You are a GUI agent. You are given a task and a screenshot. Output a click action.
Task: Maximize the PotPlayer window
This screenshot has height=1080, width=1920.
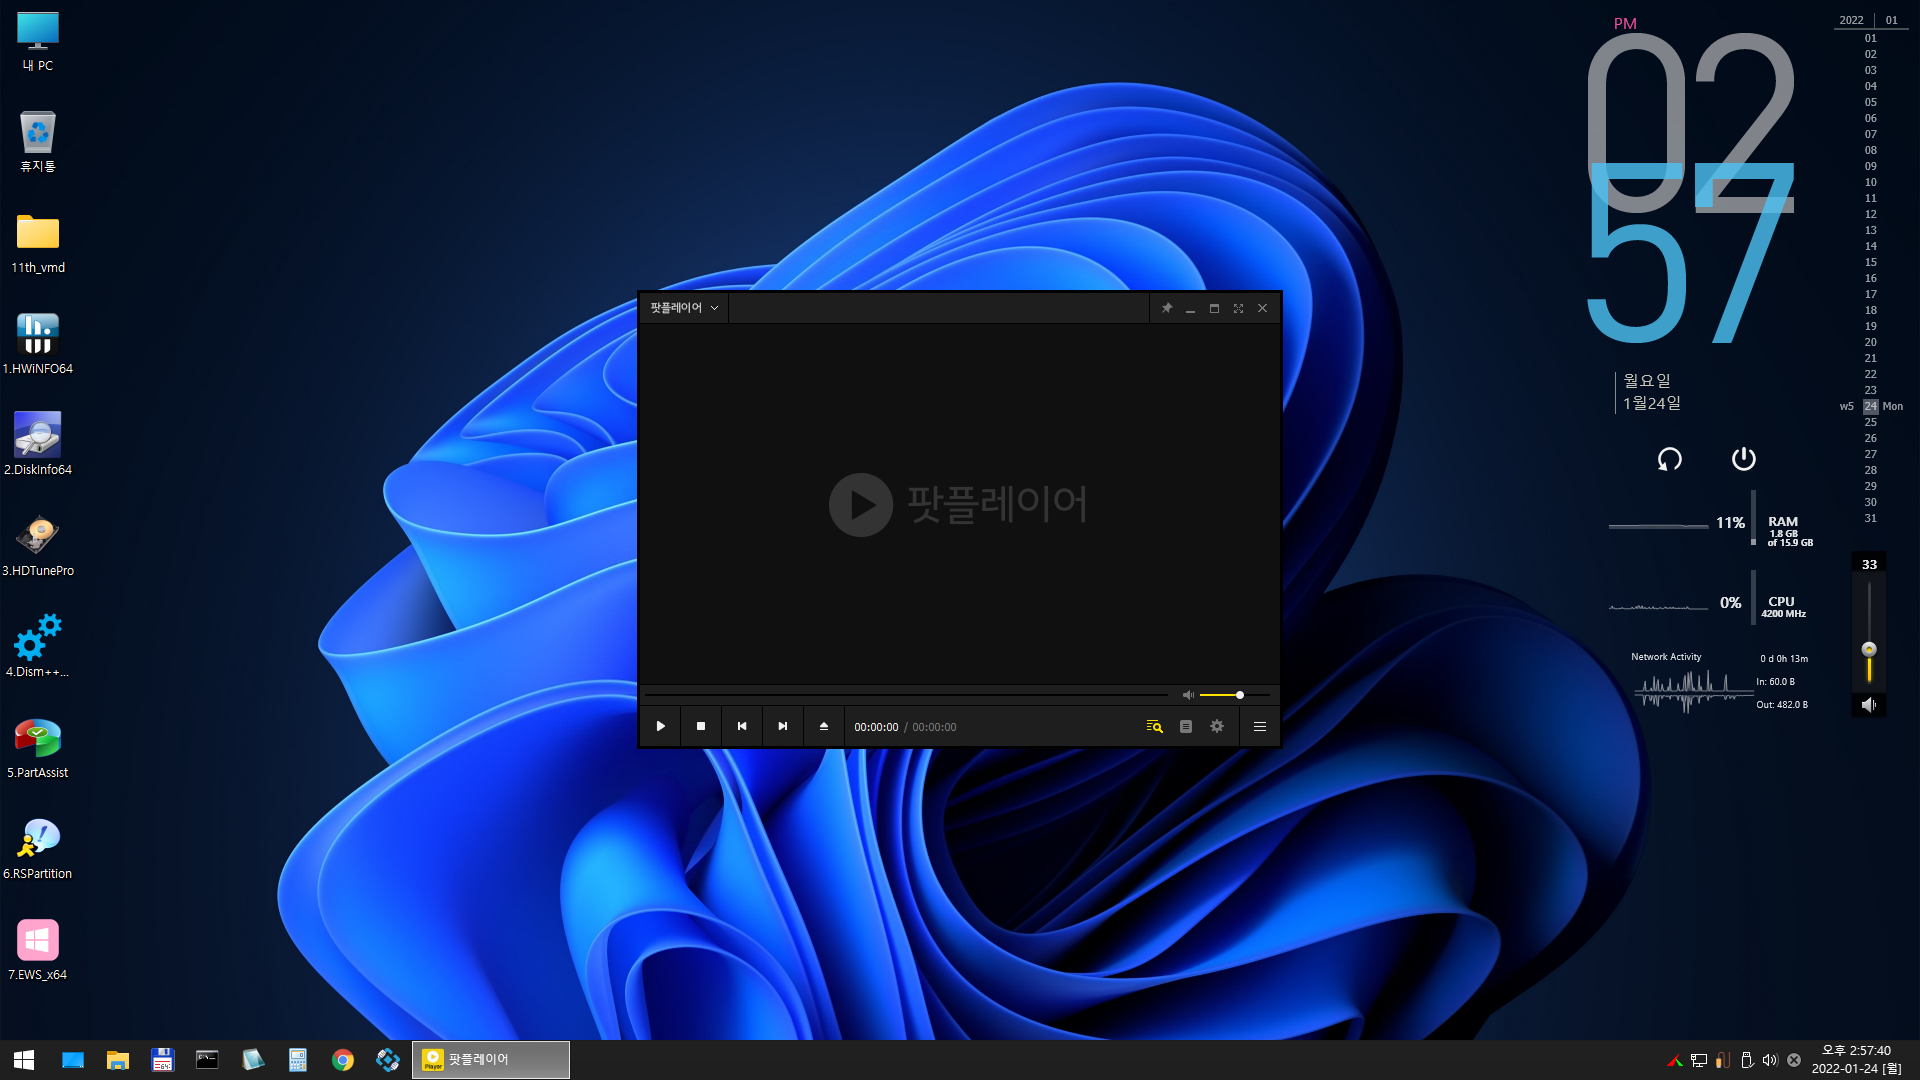1214,308
